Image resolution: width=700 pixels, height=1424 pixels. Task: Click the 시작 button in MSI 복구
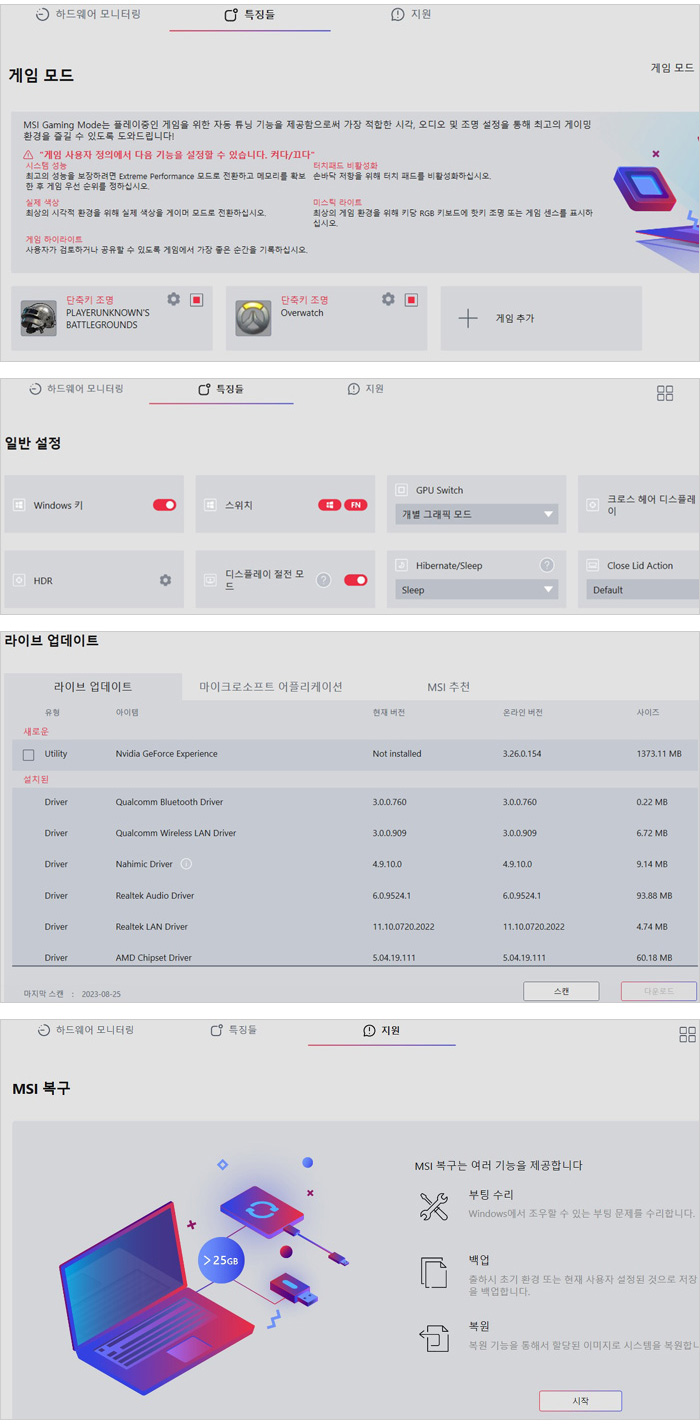tap(580, 1401)
